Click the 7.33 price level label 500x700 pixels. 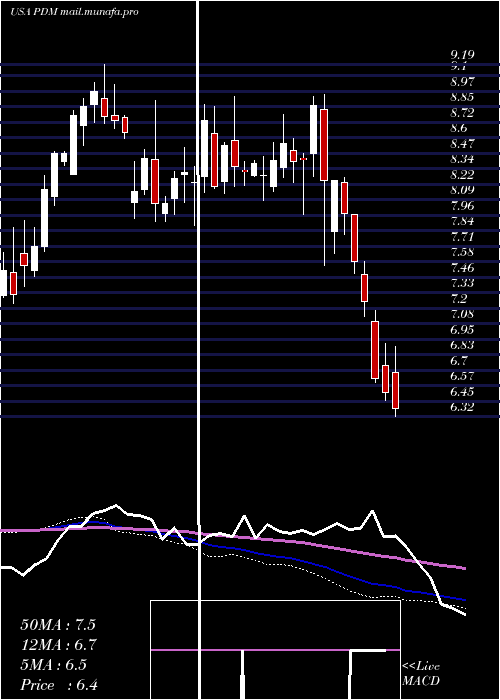tap(462, 283)
